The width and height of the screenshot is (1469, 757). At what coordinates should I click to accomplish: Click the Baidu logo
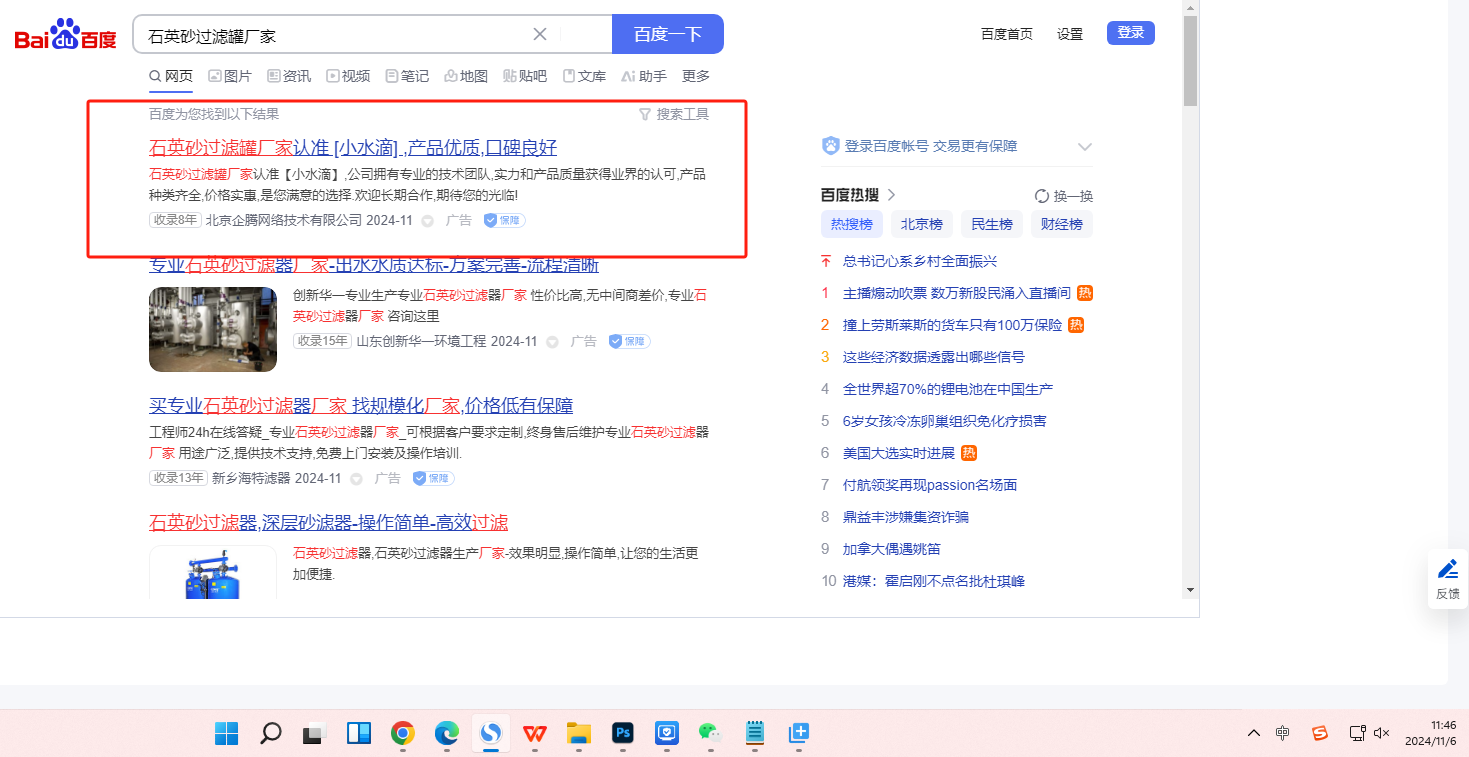click(65, 36)
